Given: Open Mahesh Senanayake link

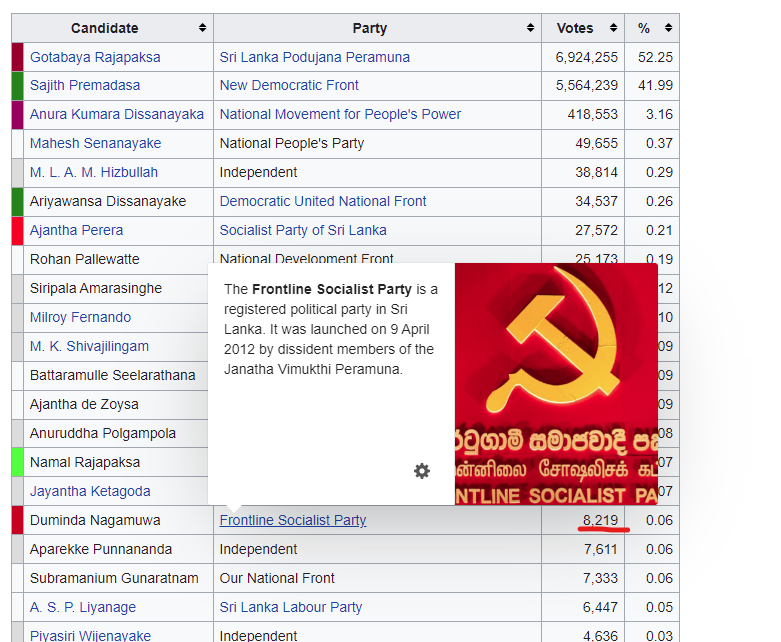Looking at the screenshot, I should click(x=95, y=143).
